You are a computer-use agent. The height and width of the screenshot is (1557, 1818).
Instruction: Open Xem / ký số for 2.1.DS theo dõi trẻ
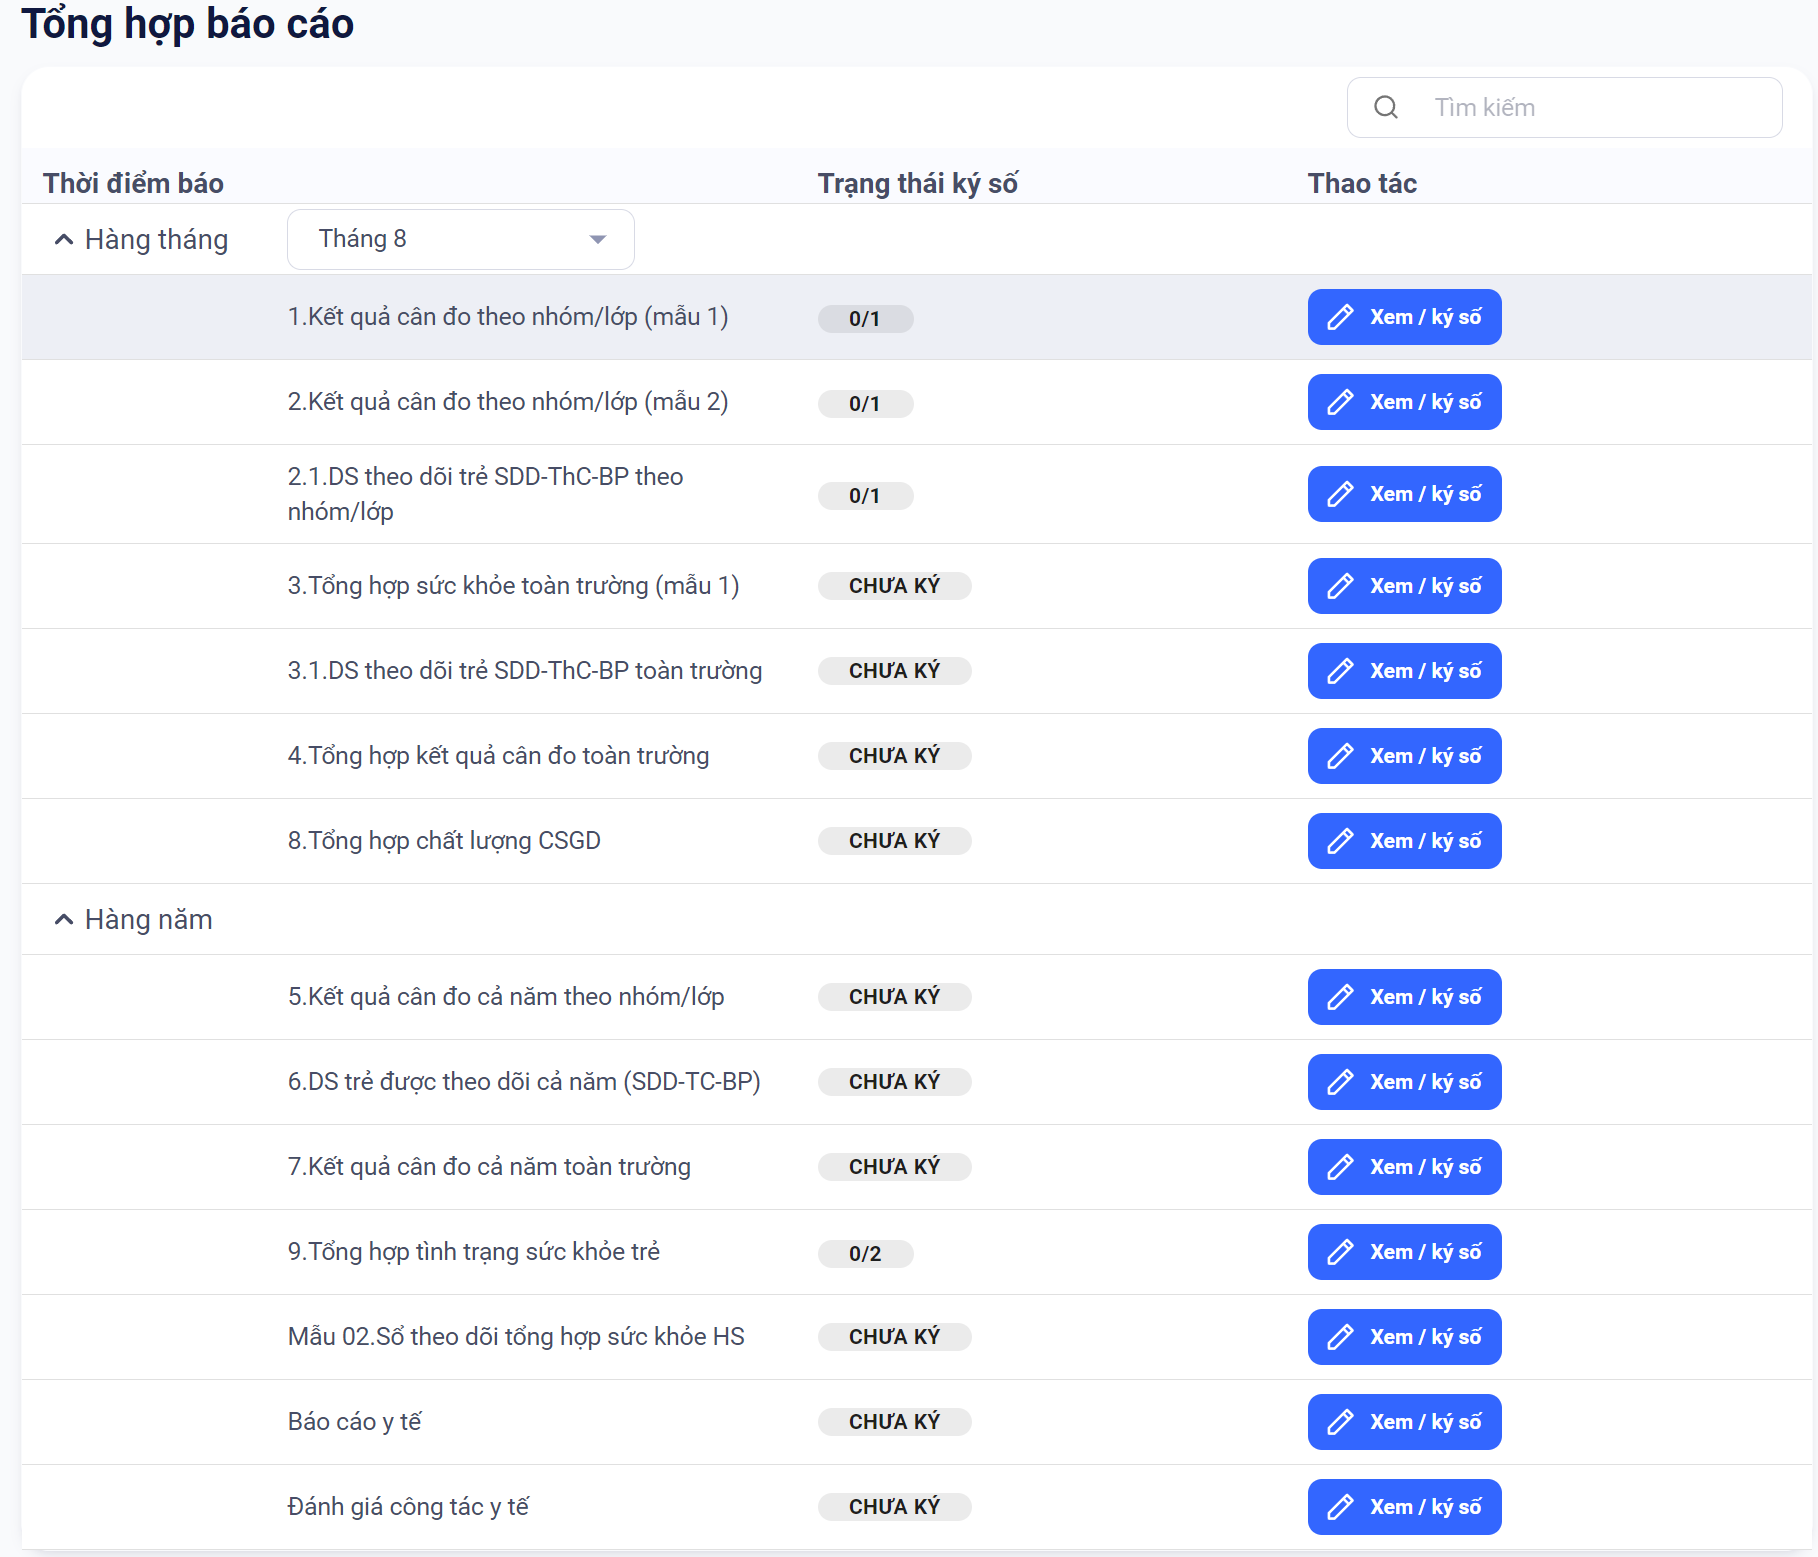(x=1404, y=494)
